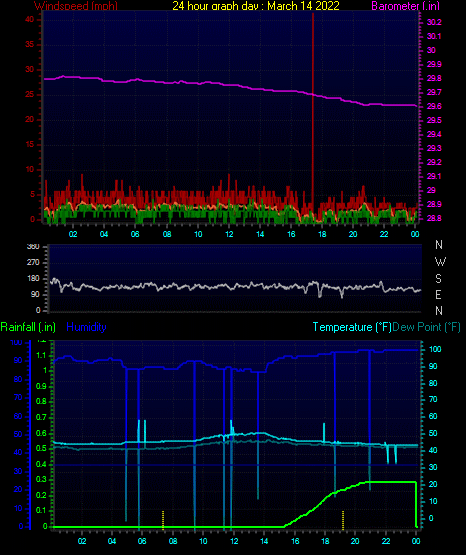The height and width of the screenshot is (555, 466).
Task: Click the S compass label beside direction graph
Action: (438, 279)
